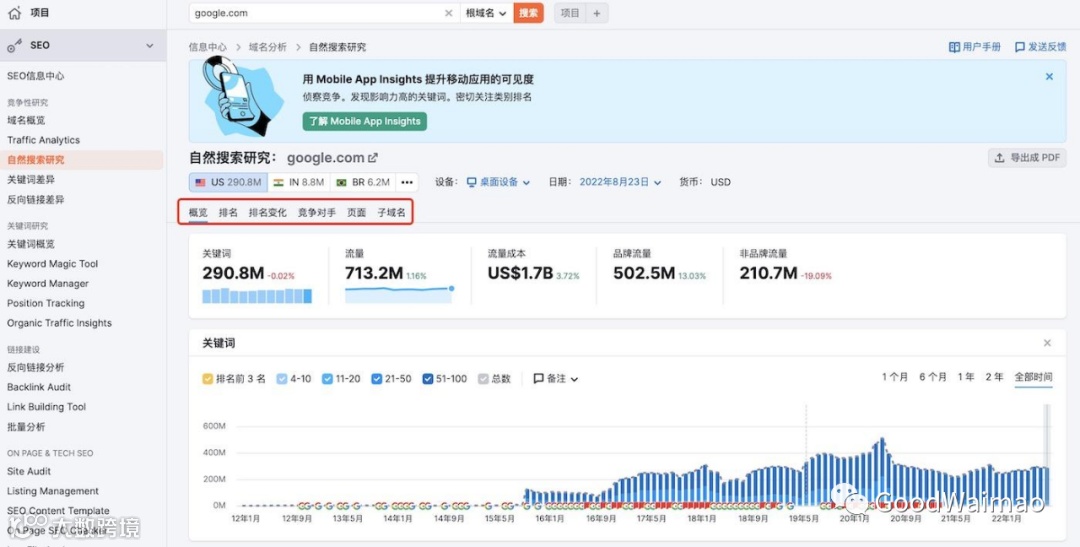Select the 全部时间 time range
The width and height of the screenshot is (1080, 547).
point(1033,378)
